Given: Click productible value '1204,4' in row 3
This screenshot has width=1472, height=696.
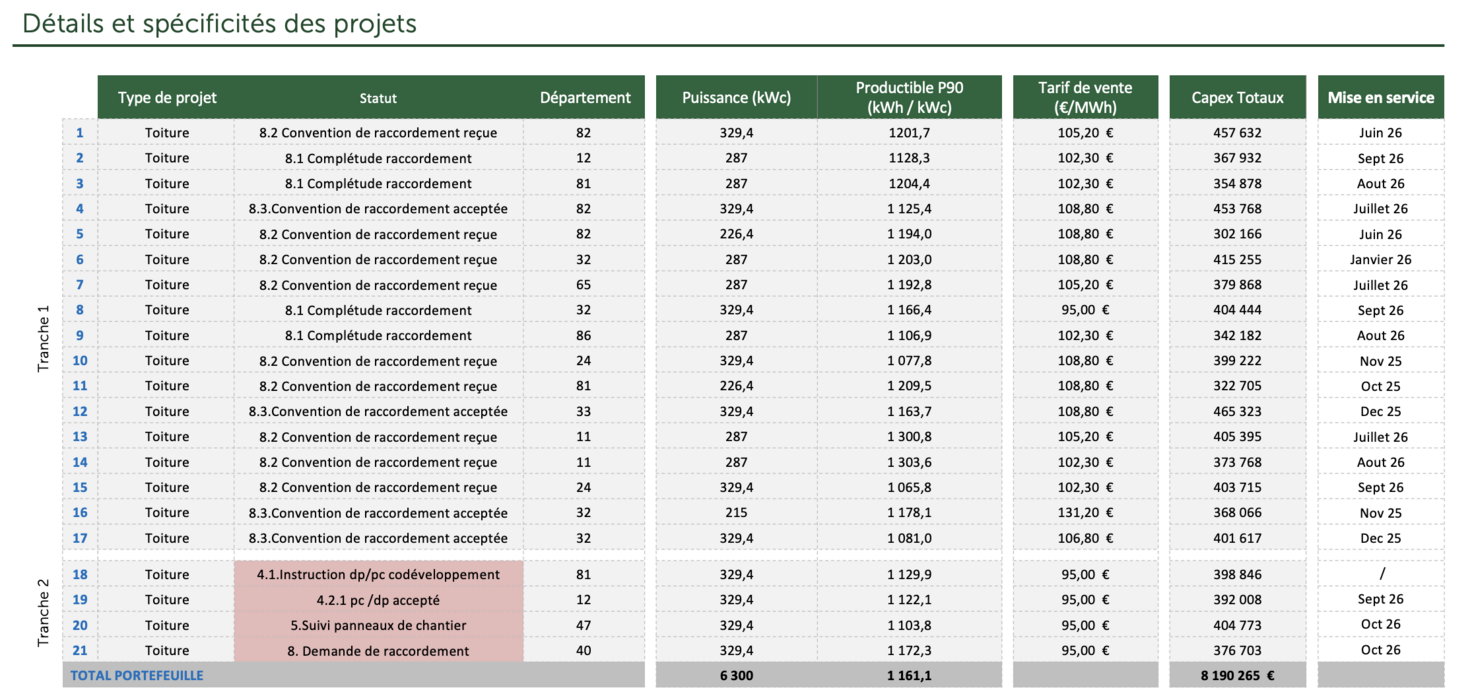Looking at the screenshot, I should (x=909, y=183).
